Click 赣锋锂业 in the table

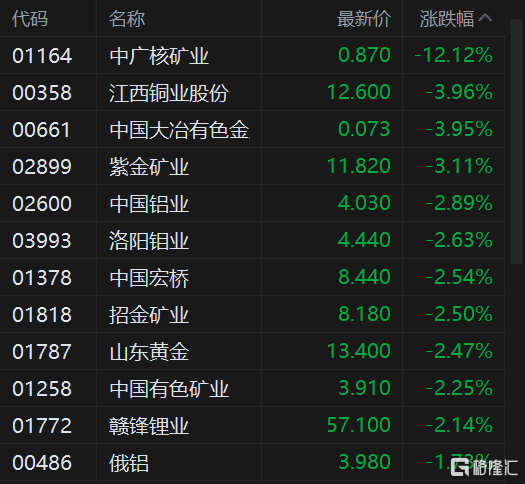tap(149, 426)
